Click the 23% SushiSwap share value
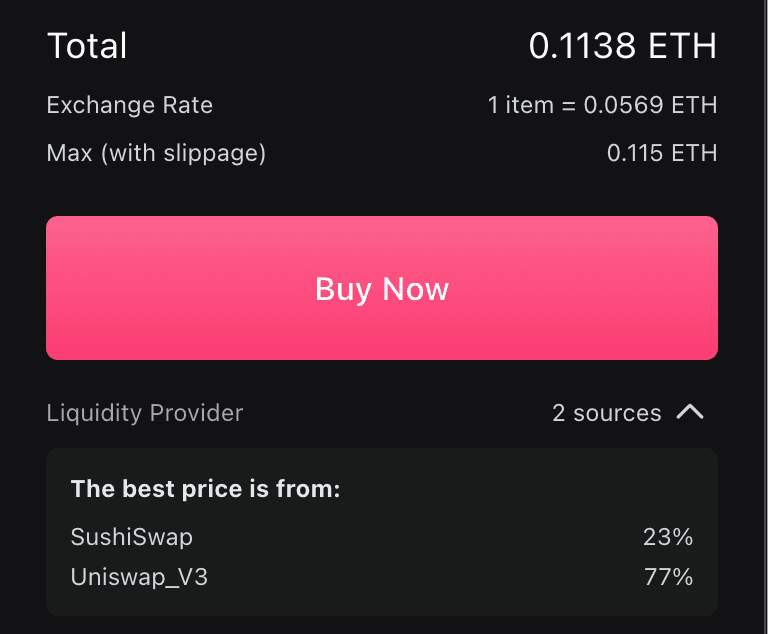Viewport: 768px width, 634px height. tap(668, 537)
